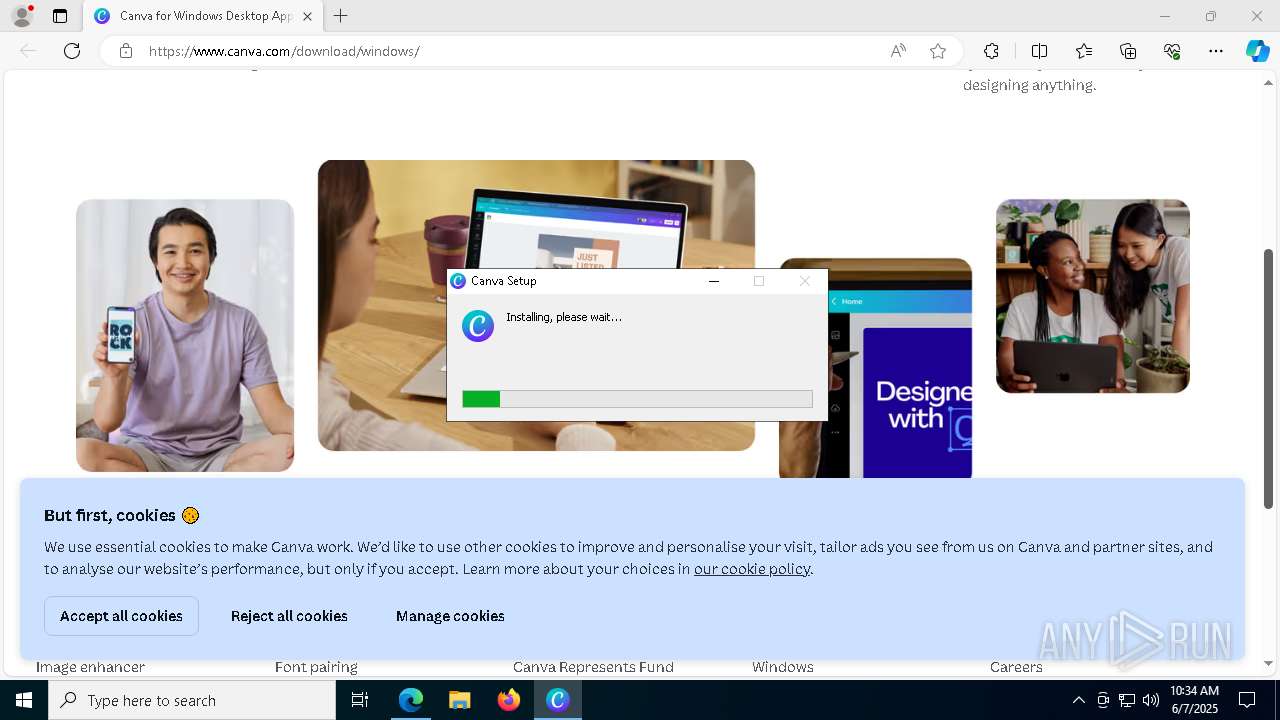Toggle split screen view icon

tap(1039, 51)
